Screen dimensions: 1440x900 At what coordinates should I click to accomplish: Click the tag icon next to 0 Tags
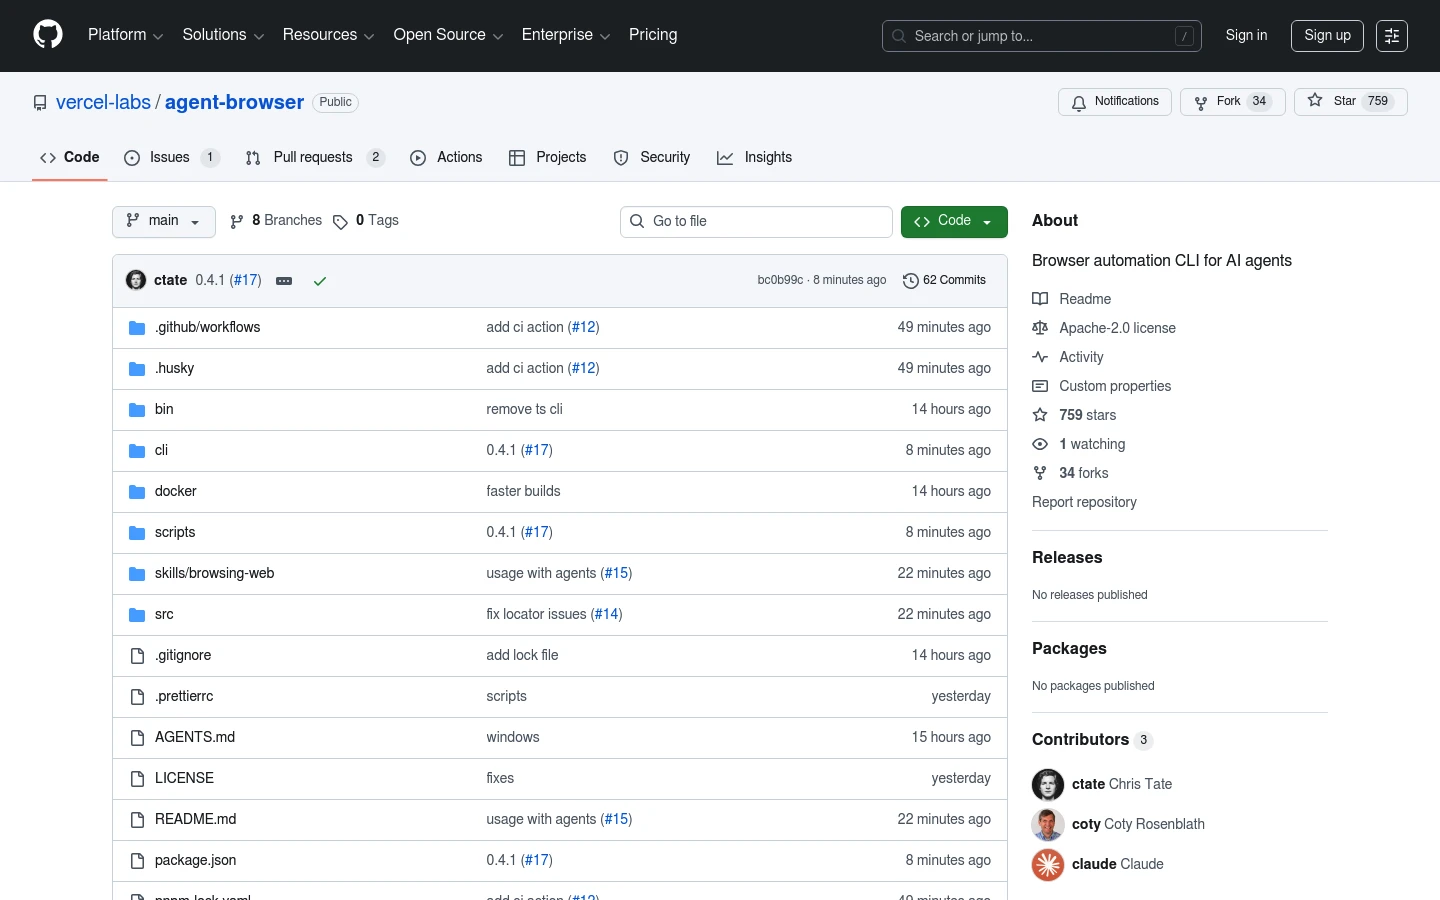341,221
